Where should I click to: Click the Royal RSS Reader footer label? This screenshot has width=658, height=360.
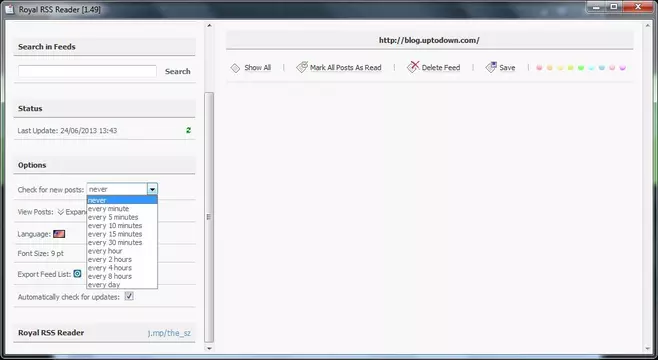[51, 333]
